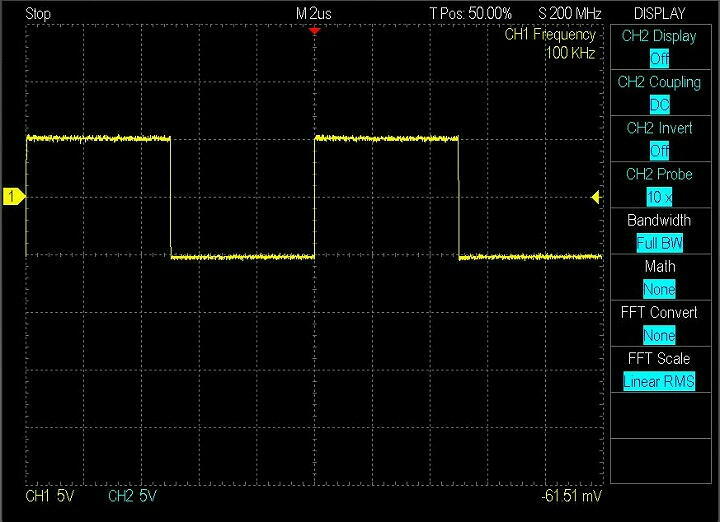Click the 100 KHz frequency value
Image resolution: width=720 pixels, height=522 pixels.
571,53
